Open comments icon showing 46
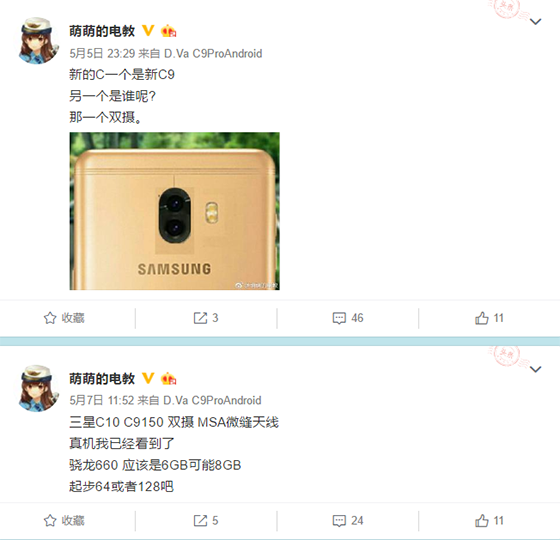The height and width of the screenshot is (540, 560). 339,318
